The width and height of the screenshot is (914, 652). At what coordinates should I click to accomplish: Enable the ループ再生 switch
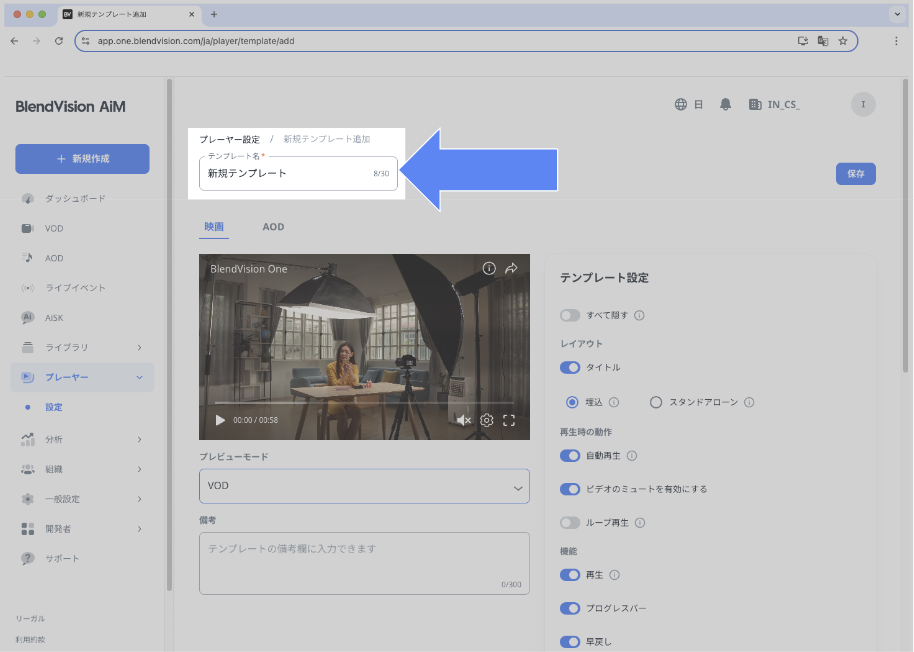pos(570,523)
